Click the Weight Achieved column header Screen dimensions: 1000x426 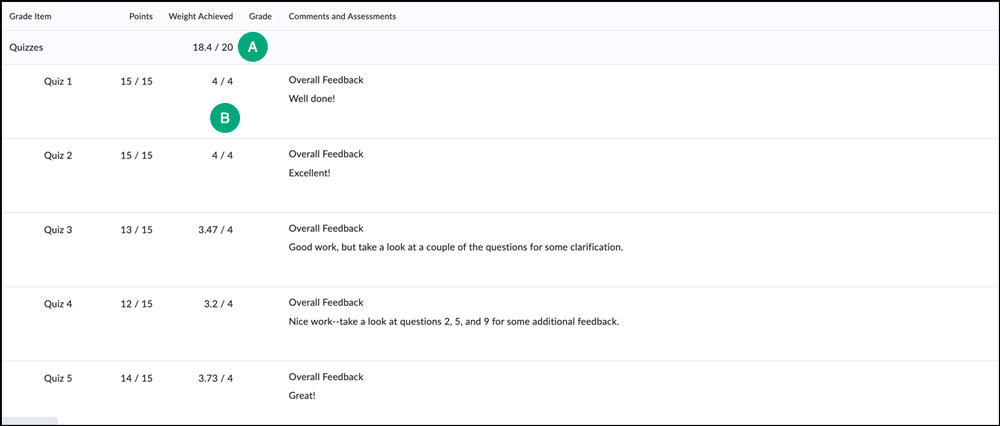click(201, 17)
